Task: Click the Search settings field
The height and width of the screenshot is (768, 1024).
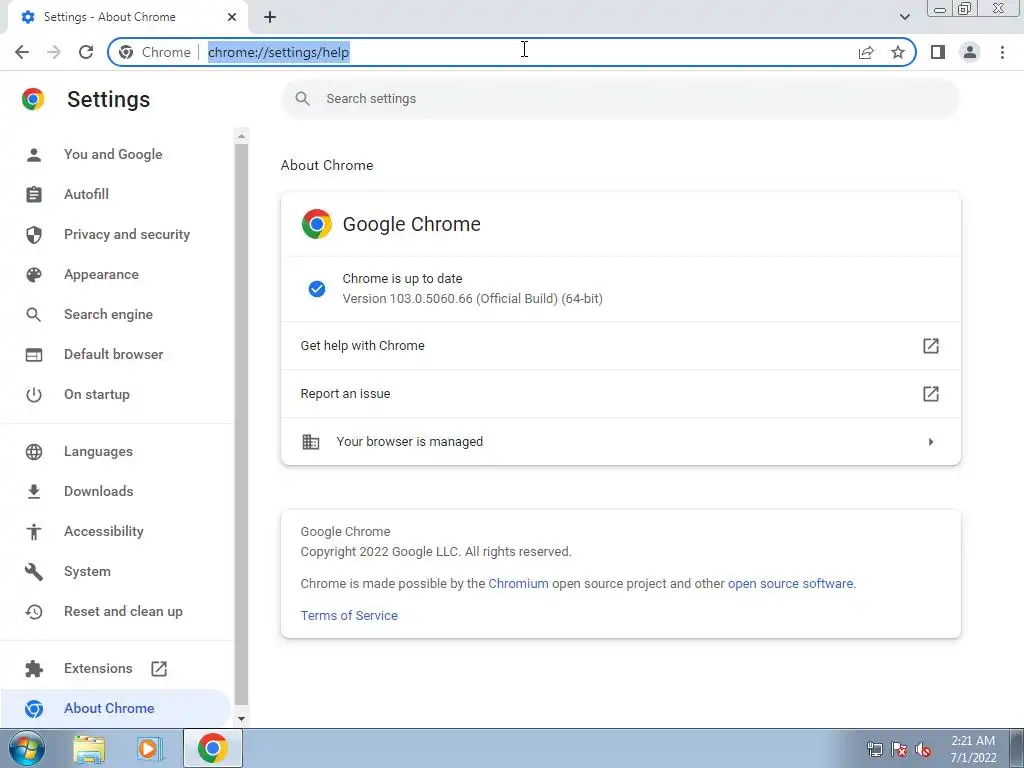Action: pos(620,99)
